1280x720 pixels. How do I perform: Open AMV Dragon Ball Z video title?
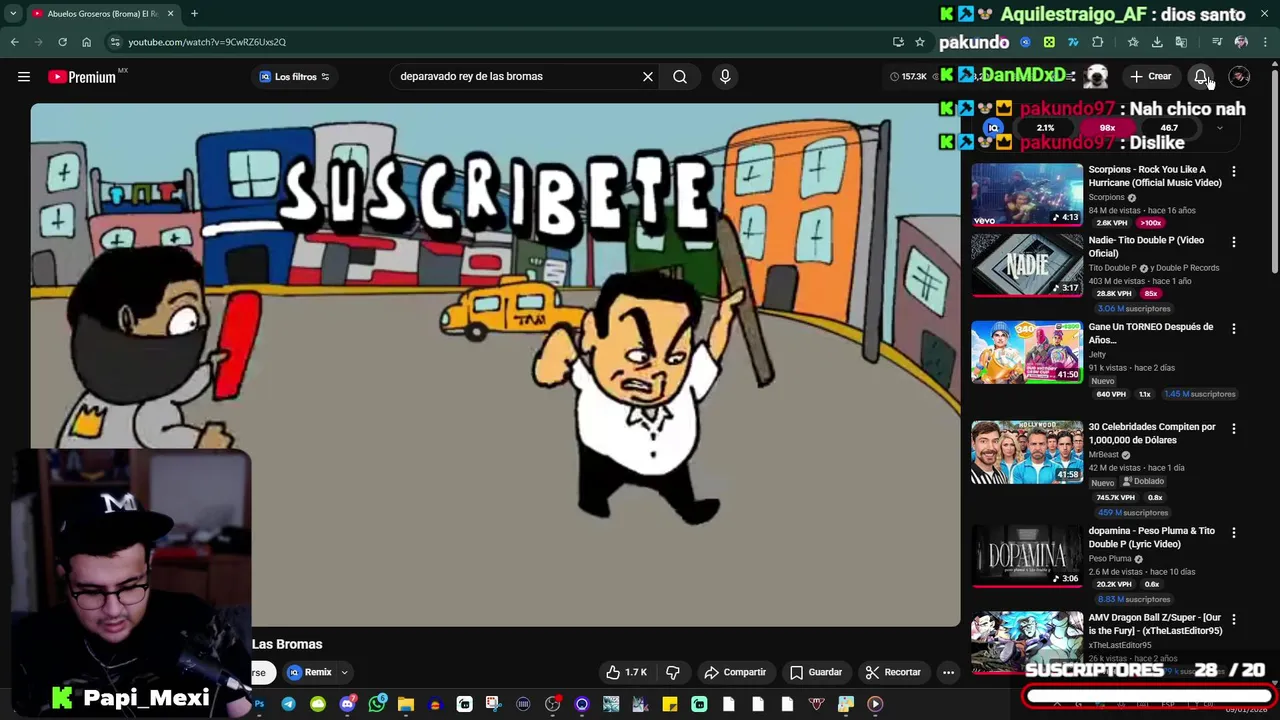tap(1155, 624)
